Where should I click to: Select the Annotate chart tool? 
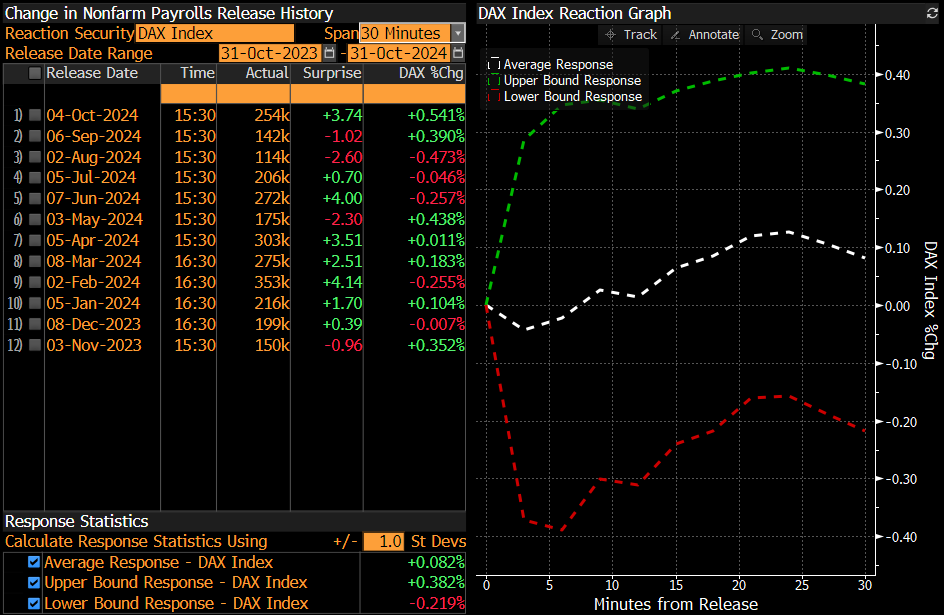pos(704,35)
